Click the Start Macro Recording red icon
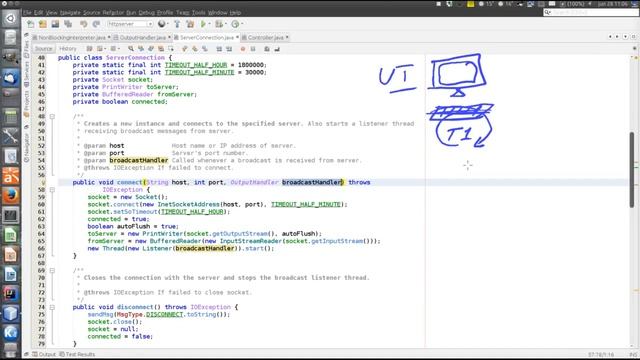This screenshot has width=640, height=360. pos(243,49)
